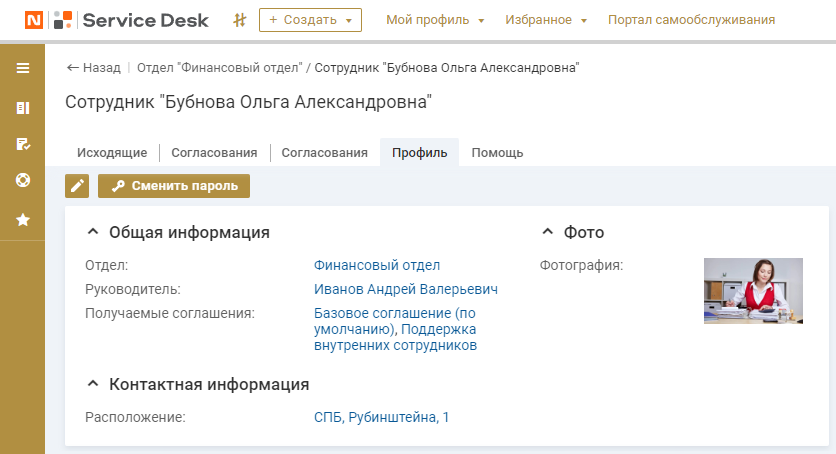Click the lifebuoy support sidebar icon

pyautogui.click(x=22, y=181)
